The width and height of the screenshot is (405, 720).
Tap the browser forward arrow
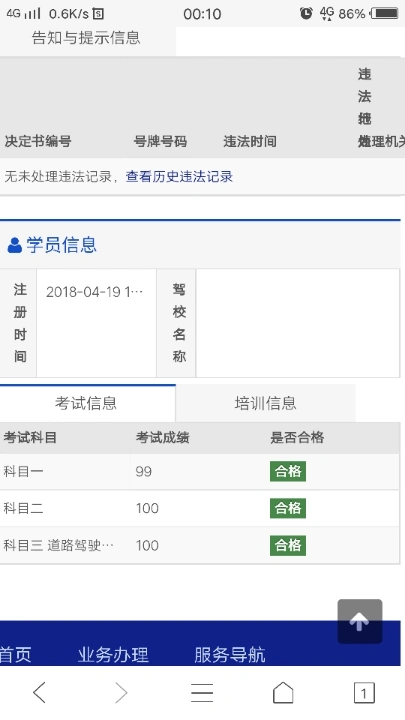121,692
